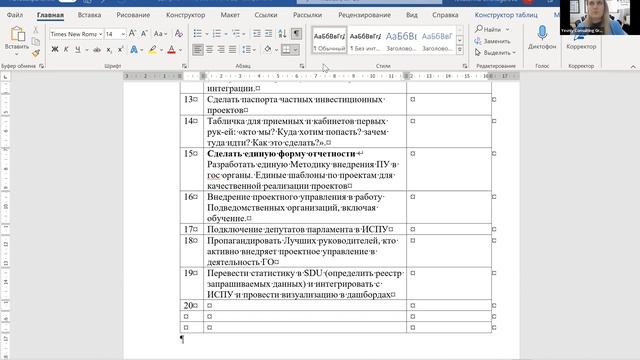This screenshot has width=640, height=360.
Task: Open shading paint bucket fill
Action: [x=268, y=50]
